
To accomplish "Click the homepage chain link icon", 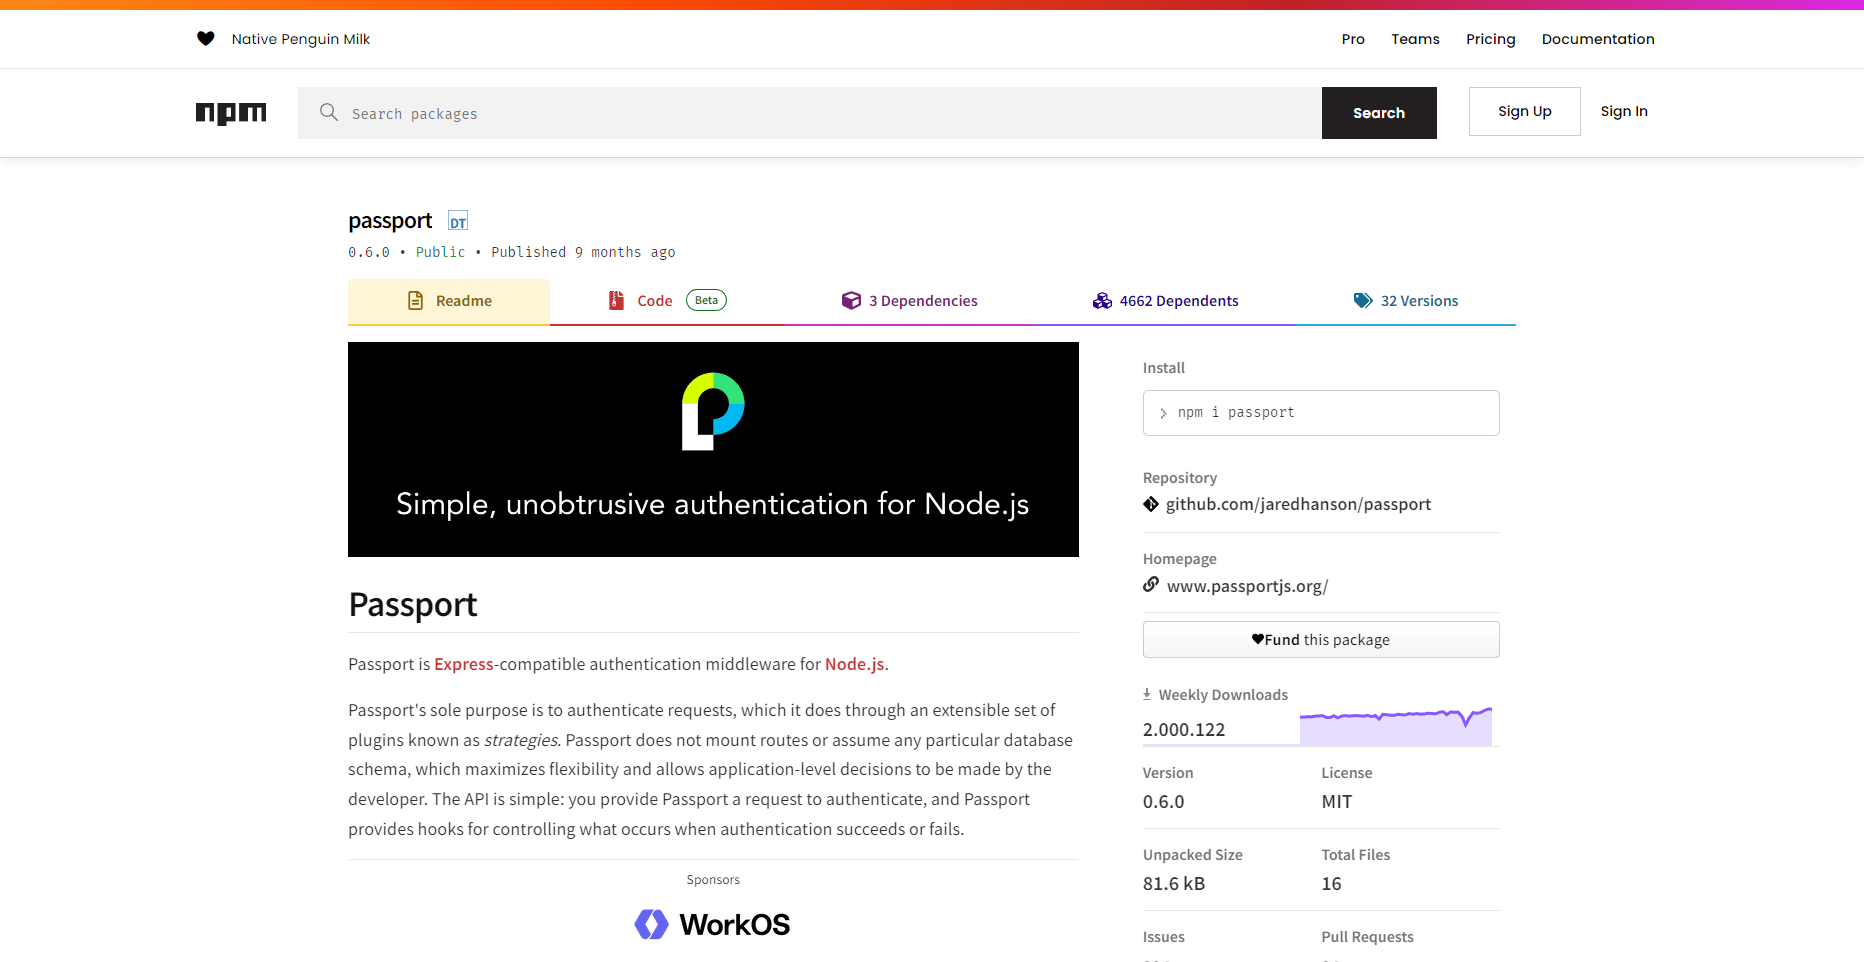I will tap(1151, 584).
